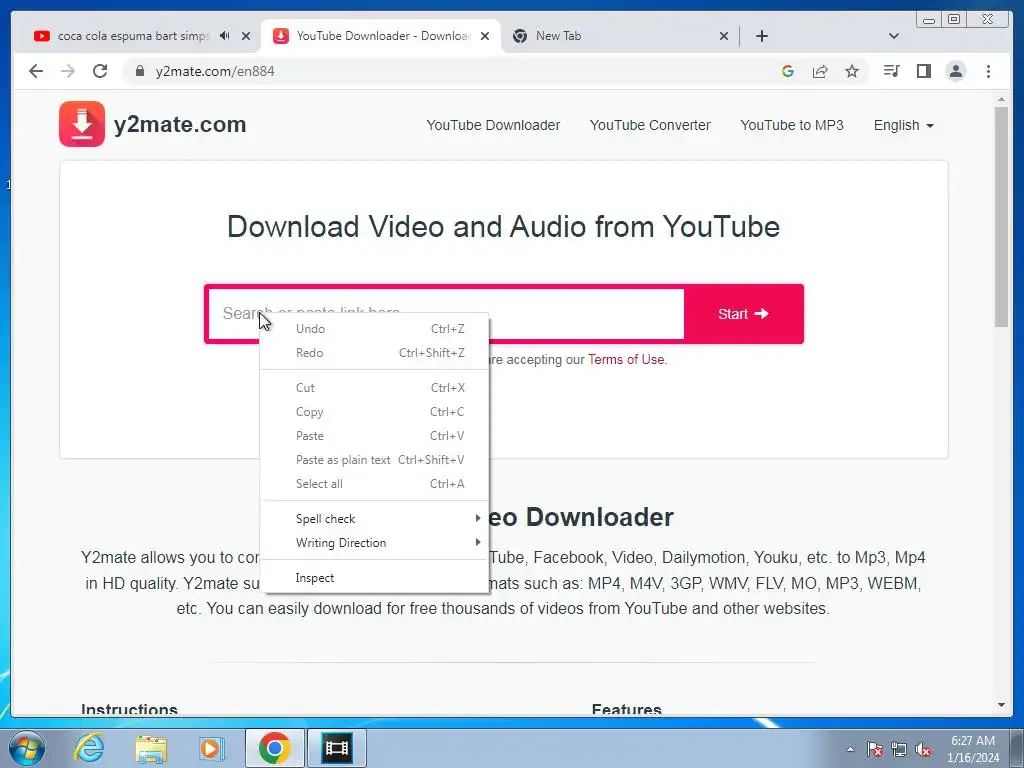1024x768 pixels.
Task: Close the New Tab tab
Action: coord(724,36)
